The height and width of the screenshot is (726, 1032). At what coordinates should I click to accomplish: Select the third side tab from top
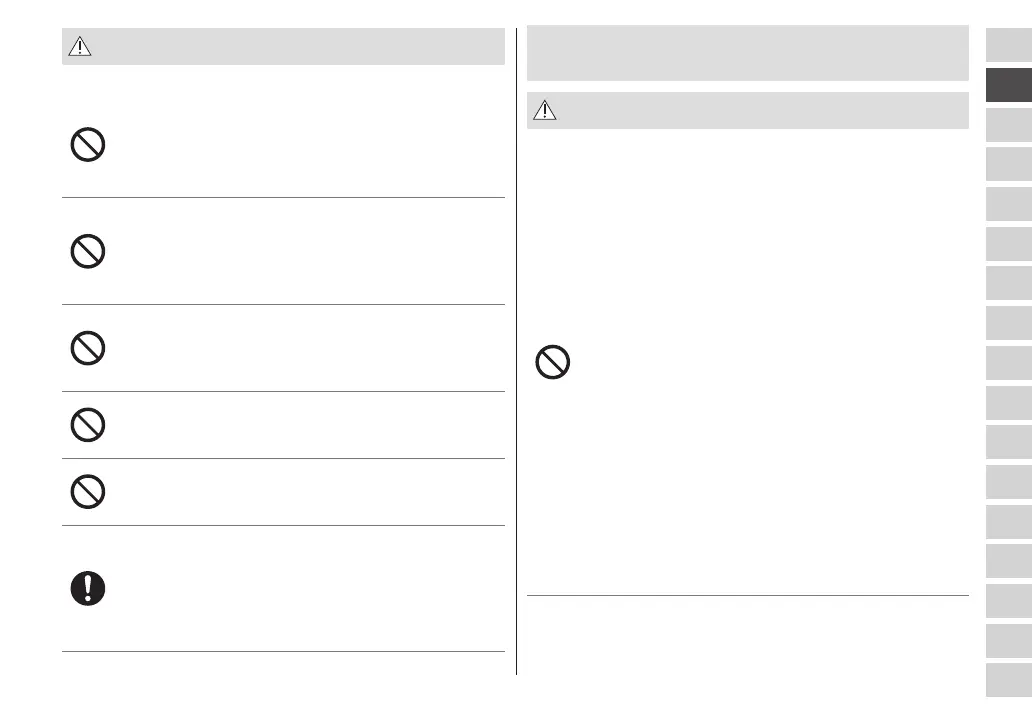[x=1008, y=125]
